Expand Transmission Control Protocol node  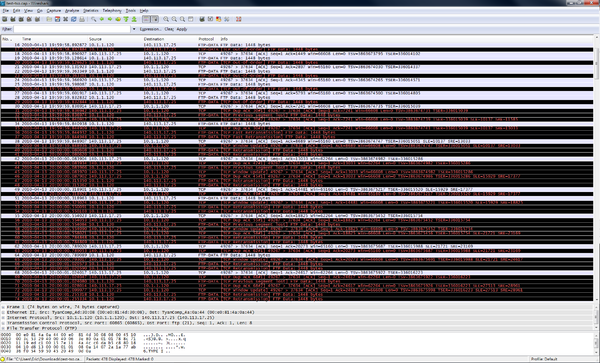[3, 323]
